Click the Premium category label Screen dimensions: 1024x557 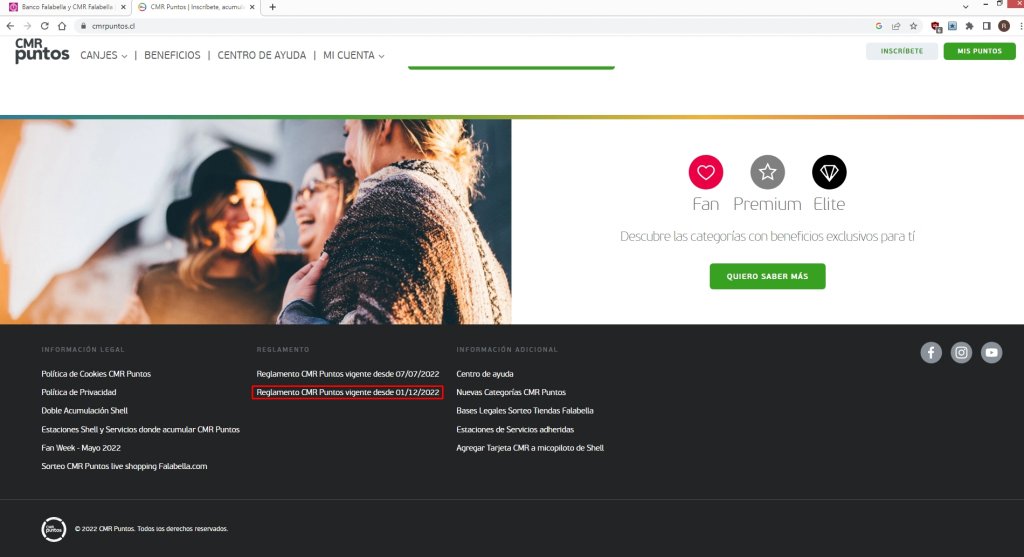pyautogui.click(x=767, y=204)
